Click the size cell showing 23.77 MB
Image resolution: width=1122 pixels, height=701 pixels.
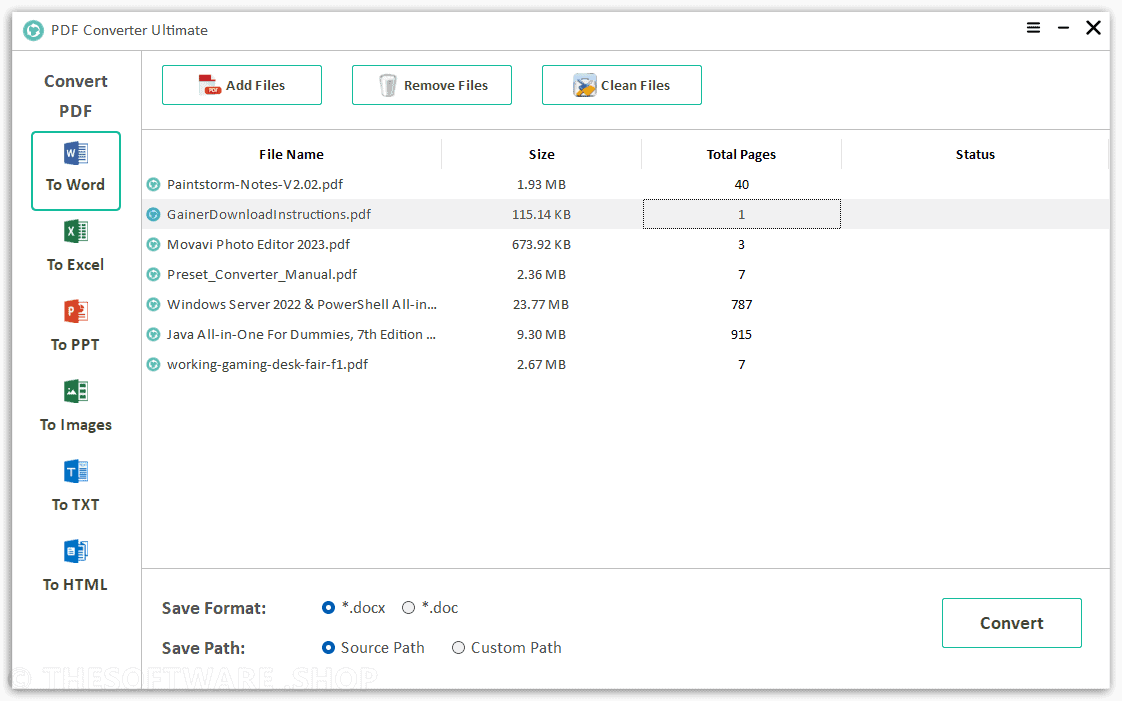click(542, 305)
